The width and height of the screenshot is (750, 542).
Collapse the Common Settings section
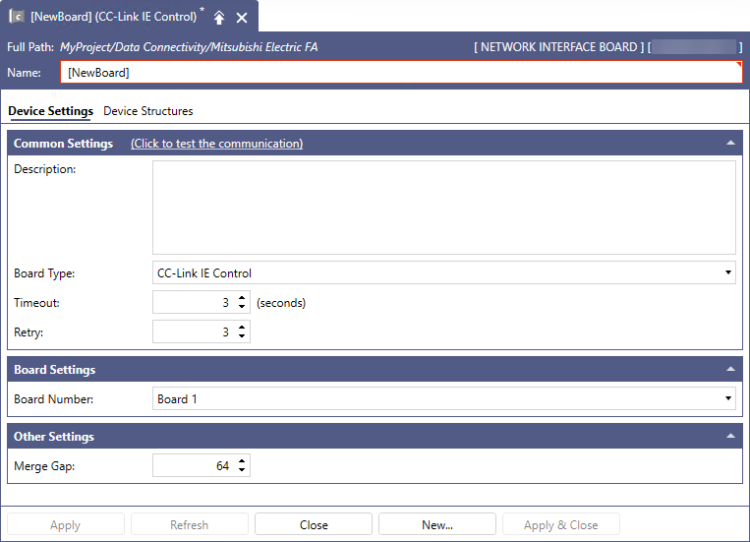click(x=730, y=144)
